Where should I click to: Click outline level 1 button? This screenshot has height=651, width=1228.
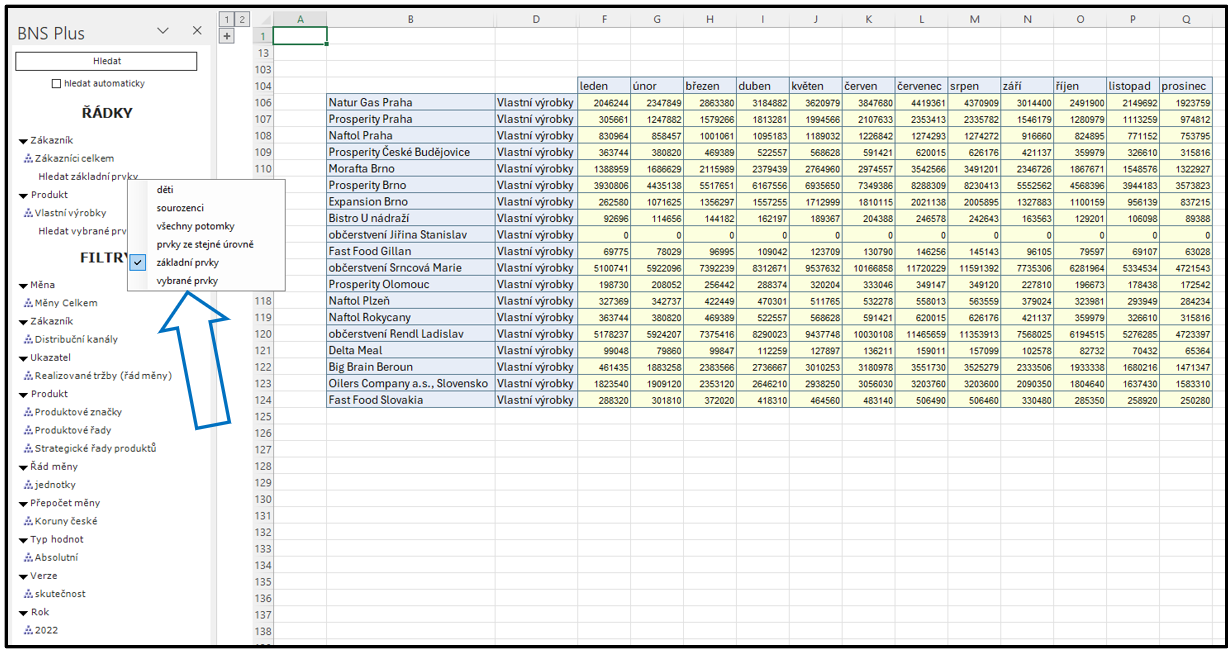225,19
